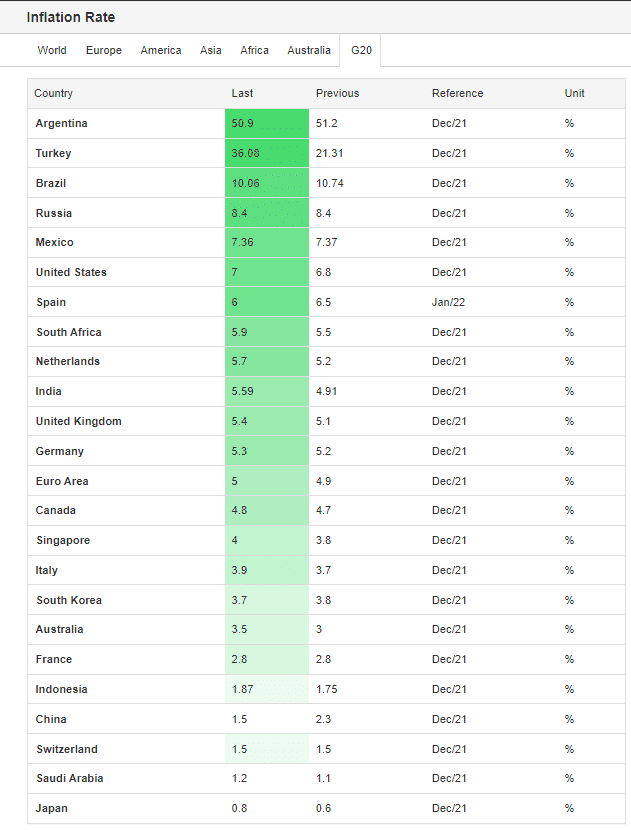This screenshot has width=631, height=830.
Task: Click the Inflation Rate heading
Action: 71,17
